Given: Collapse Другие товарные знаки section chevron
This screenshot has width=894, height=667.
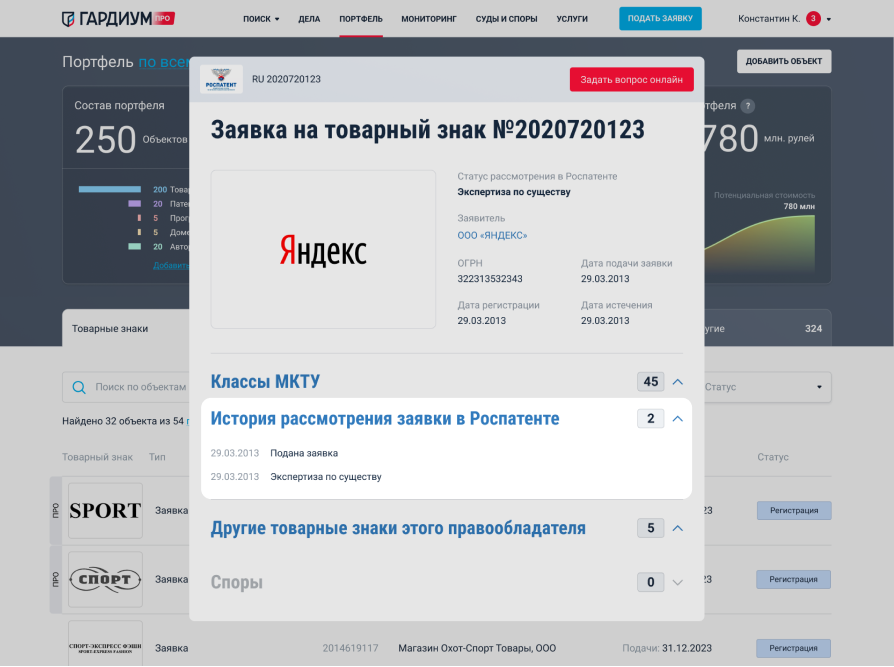Looking at the screenshot, I should tap(677, 528).
